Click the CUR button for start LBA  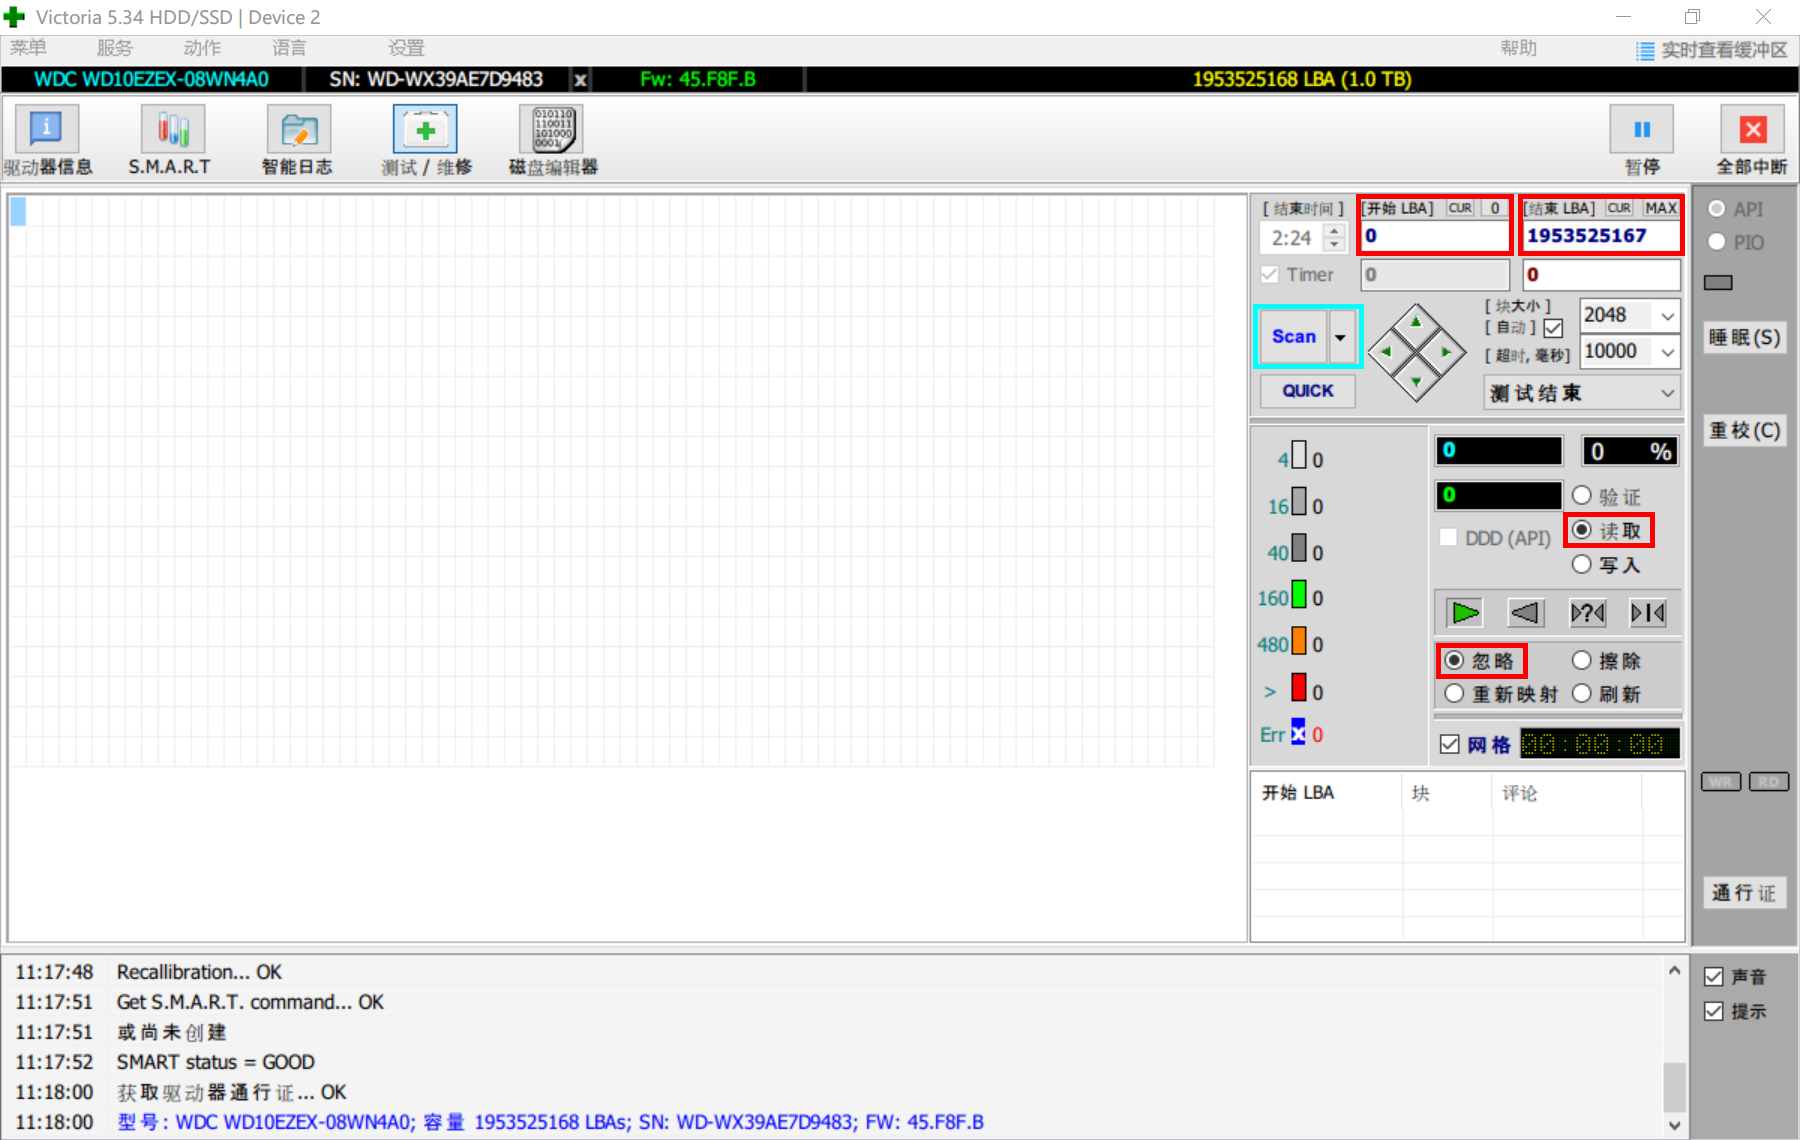1460,208
